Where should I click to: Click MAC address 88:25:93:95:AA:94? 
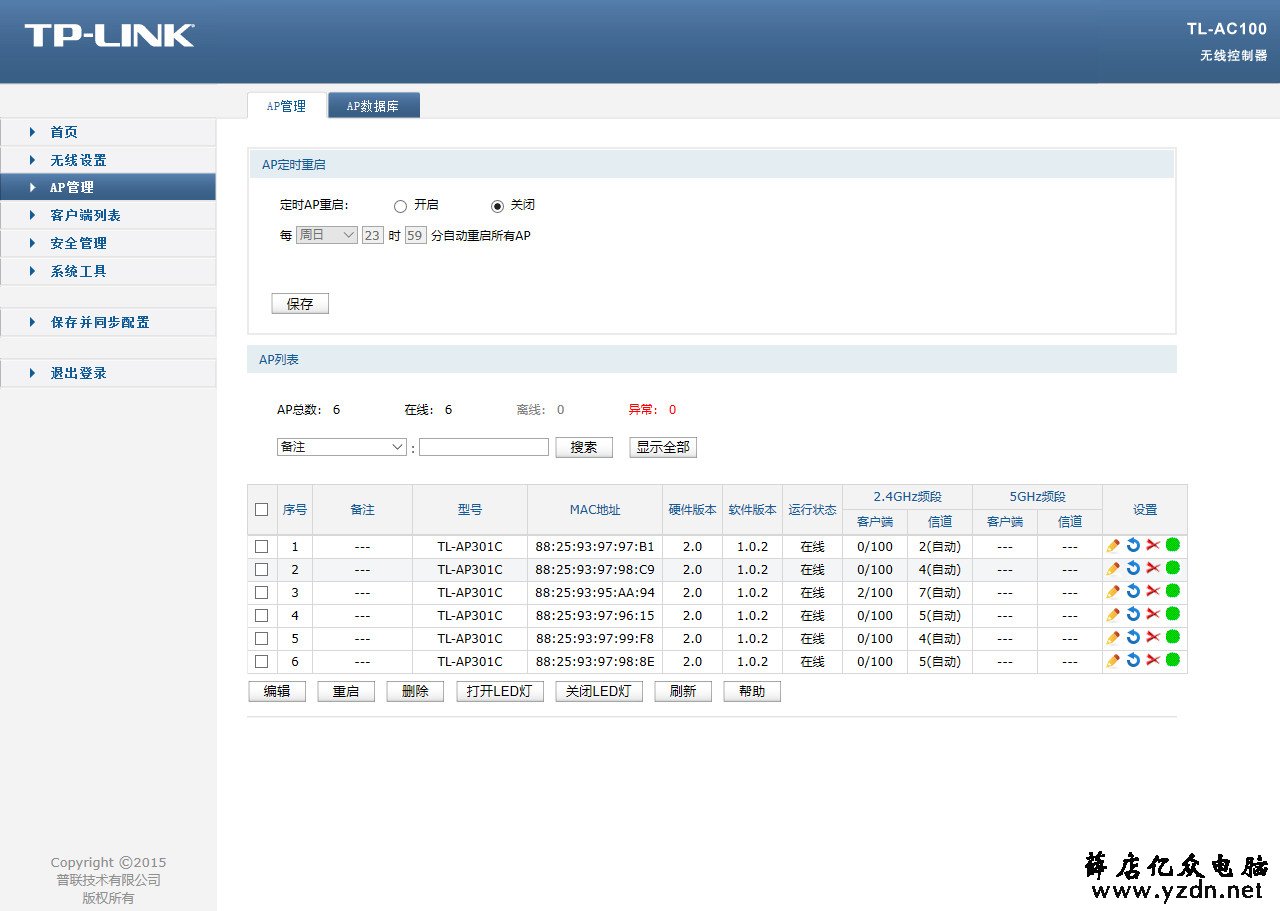click(595, 593)
